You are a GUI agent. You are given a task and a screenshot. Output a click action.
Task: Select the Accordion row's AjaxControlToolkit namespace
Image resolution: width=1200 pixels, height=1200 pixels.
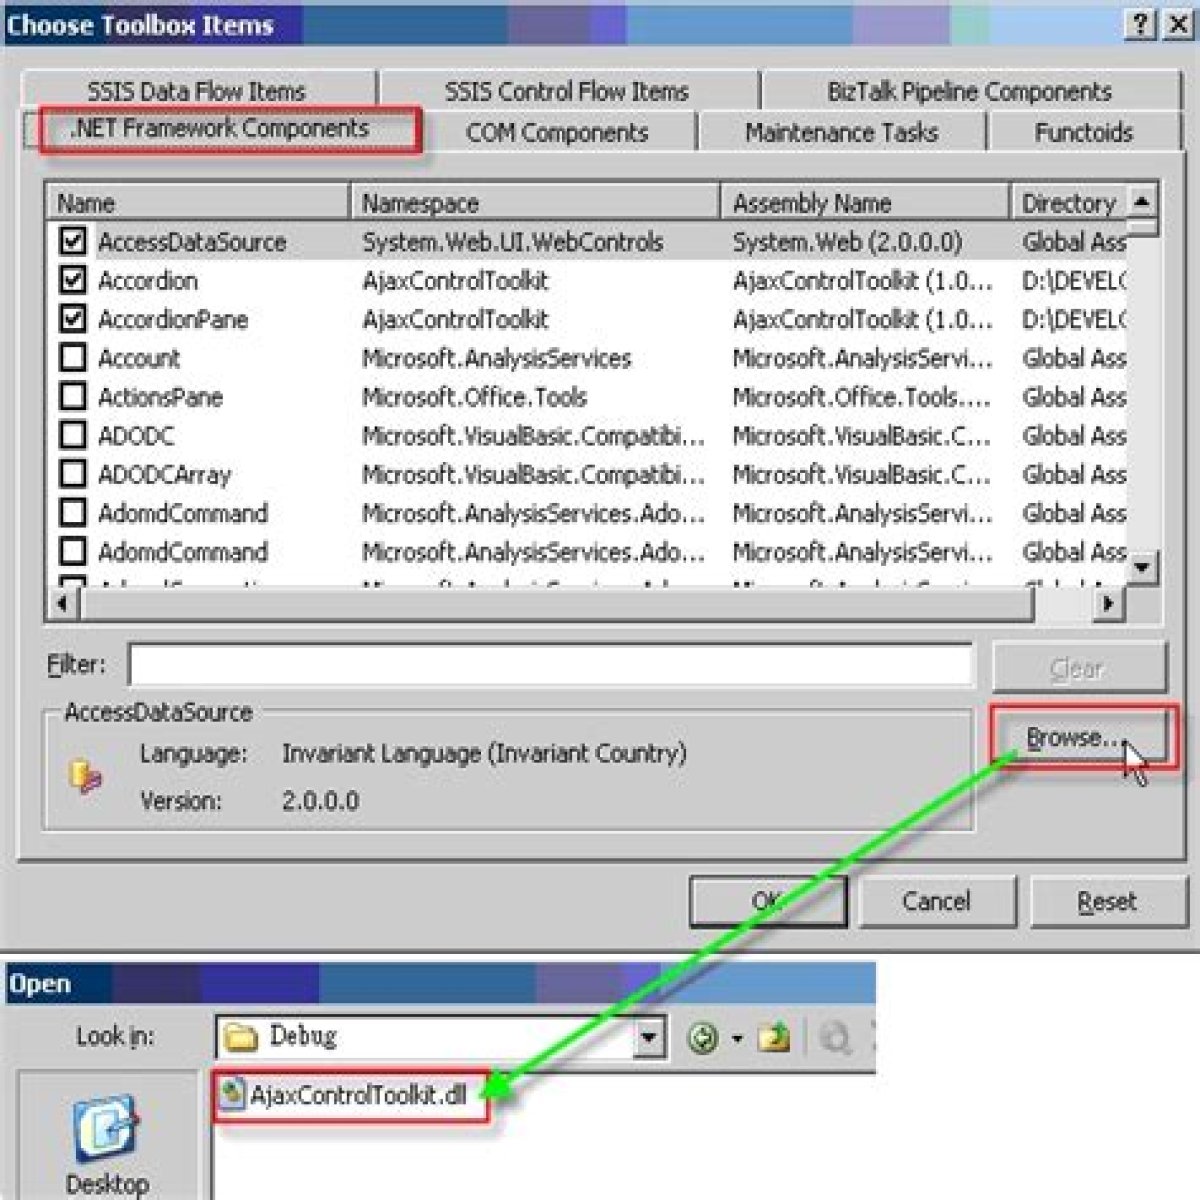(x=455, y=281)
